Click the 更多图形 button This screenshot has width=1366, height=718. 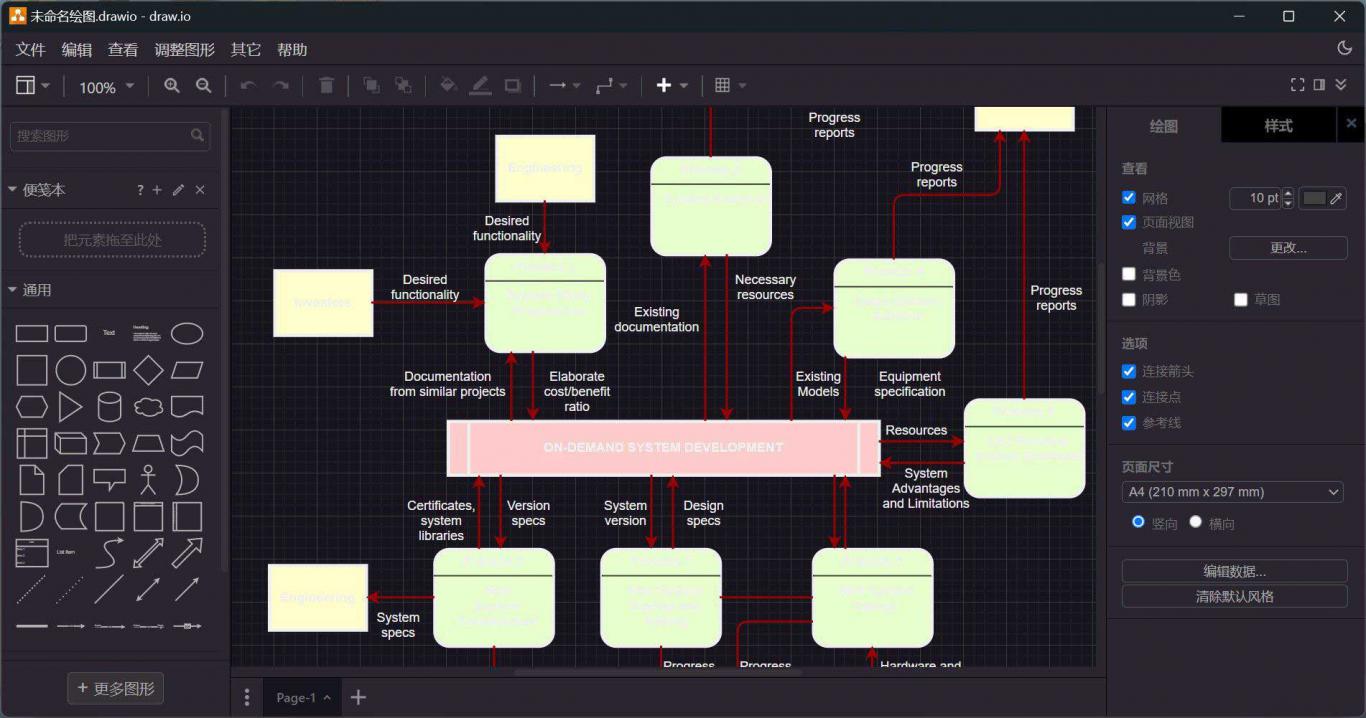pyautogui.click(x=114, y=688)
